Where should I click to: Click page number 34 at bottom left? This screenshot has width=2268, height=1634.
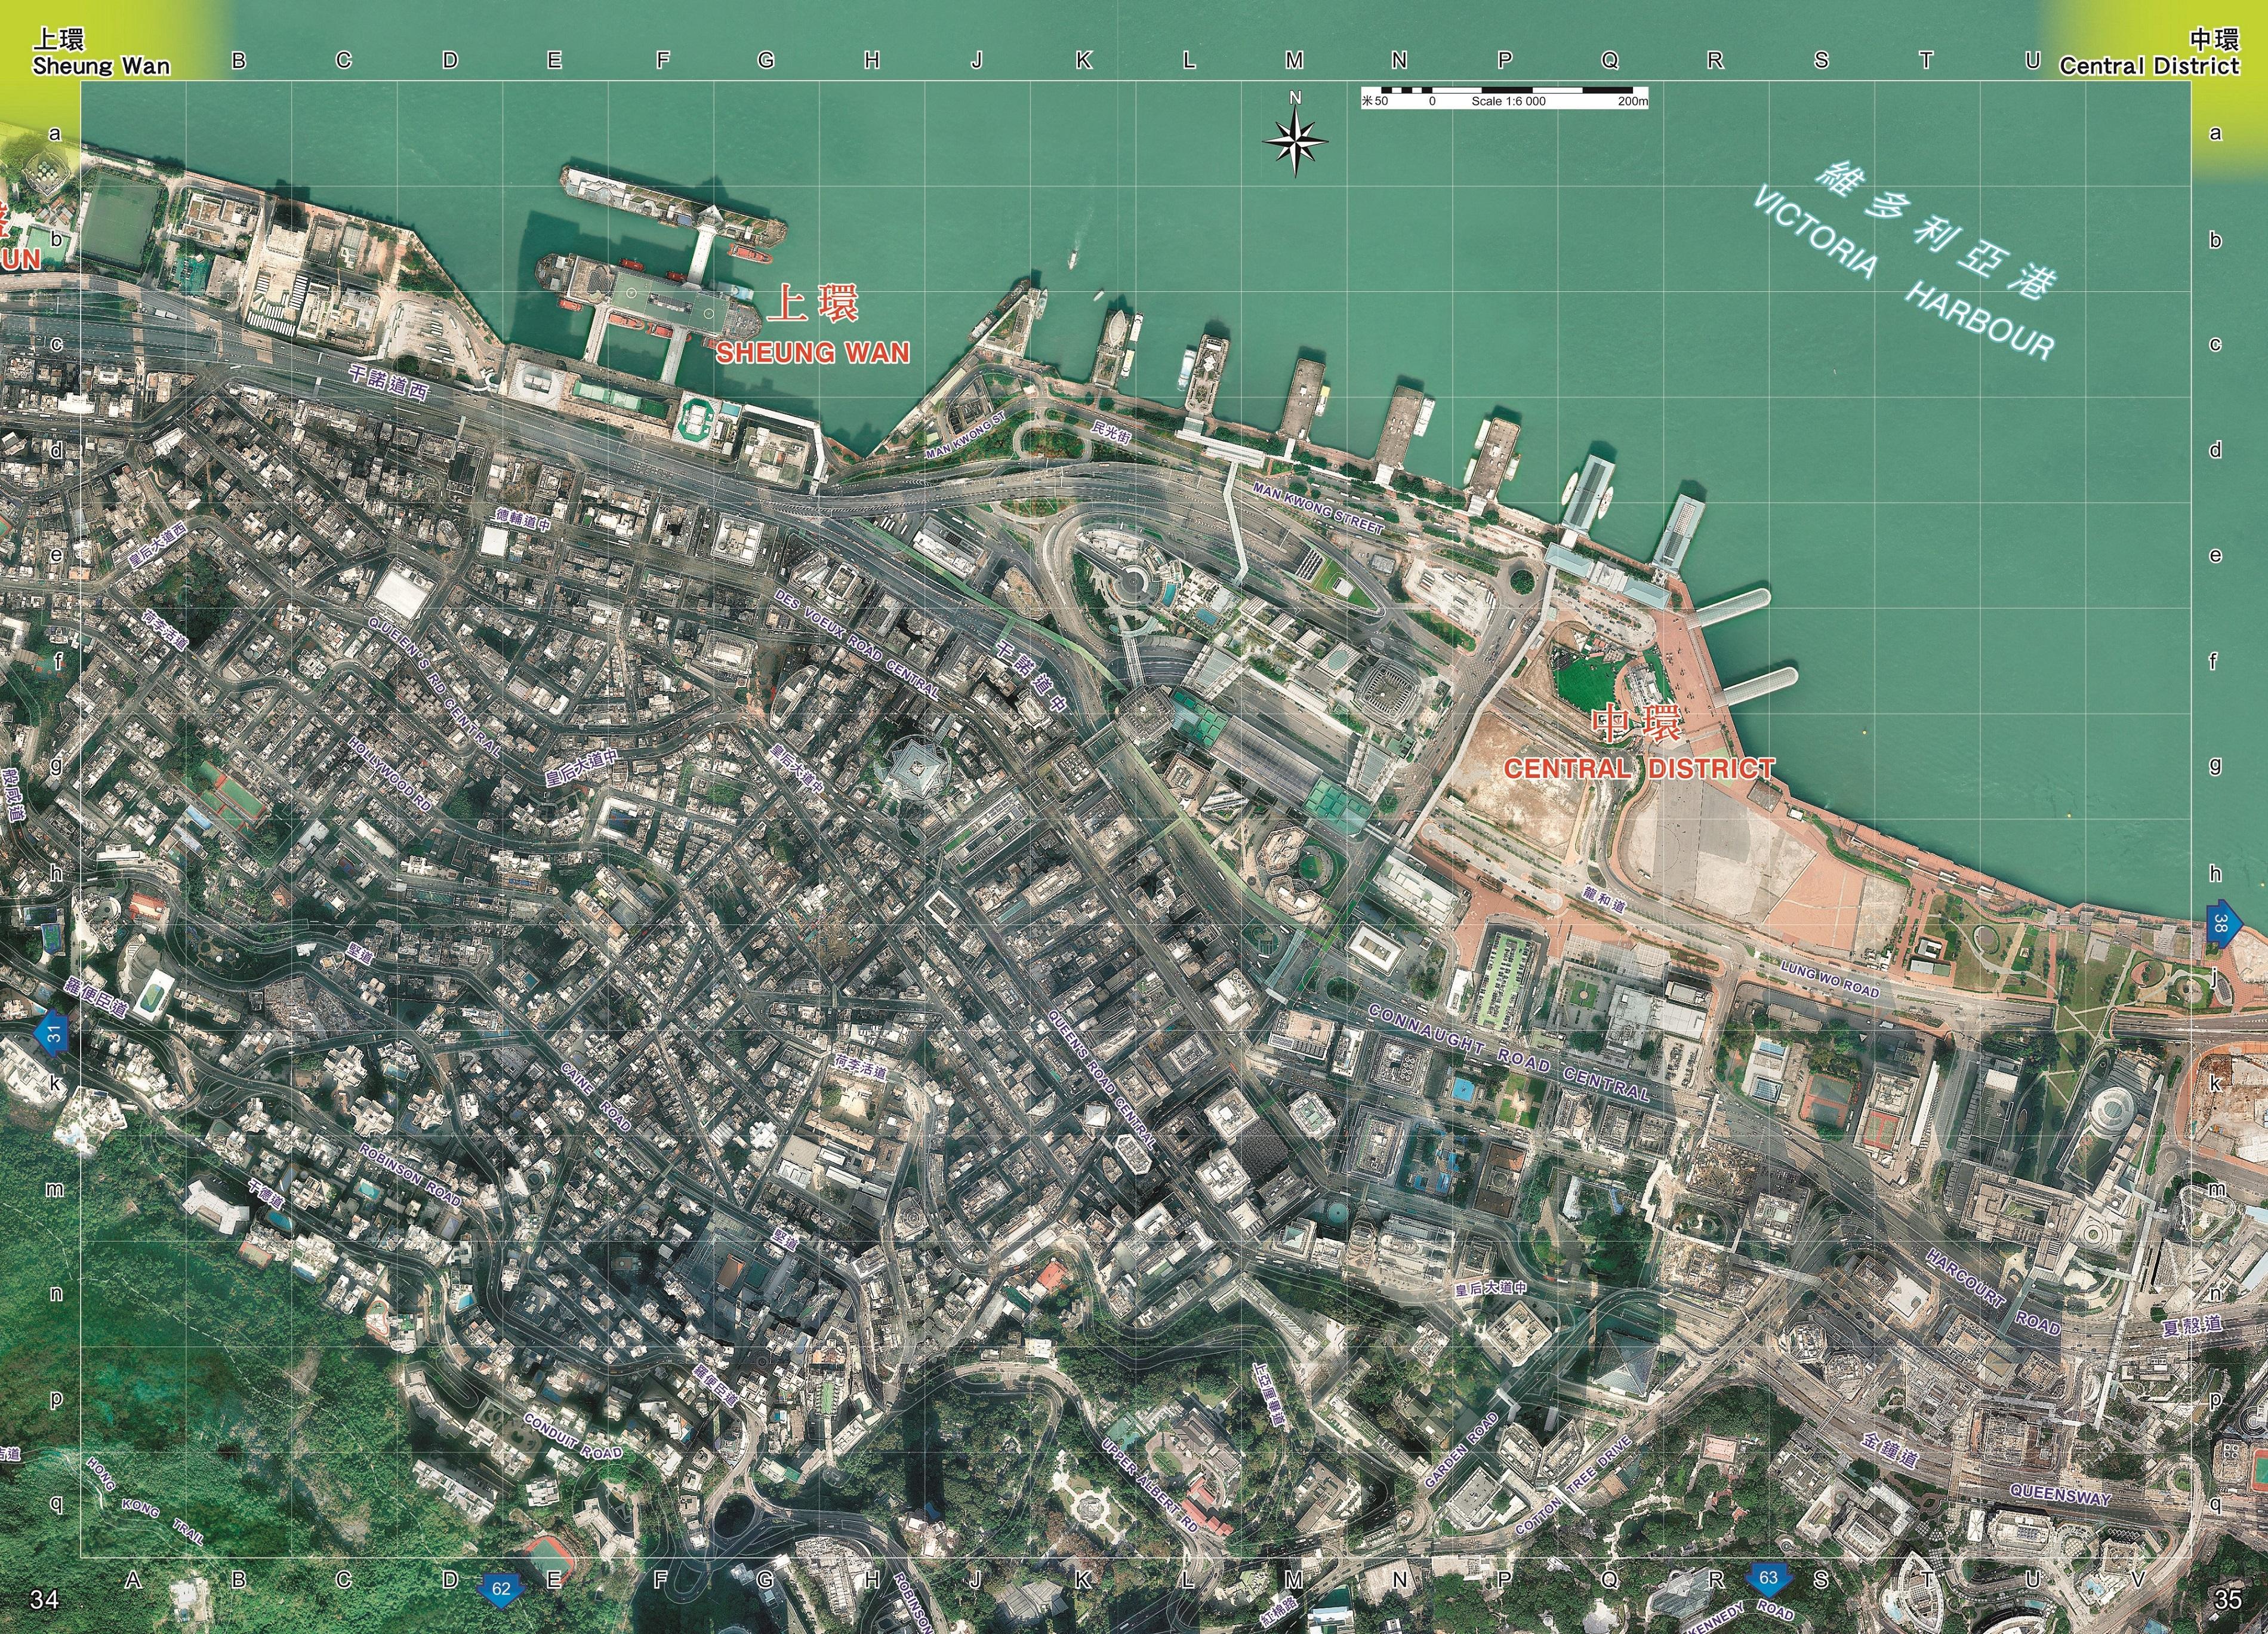click(44, 1599)
